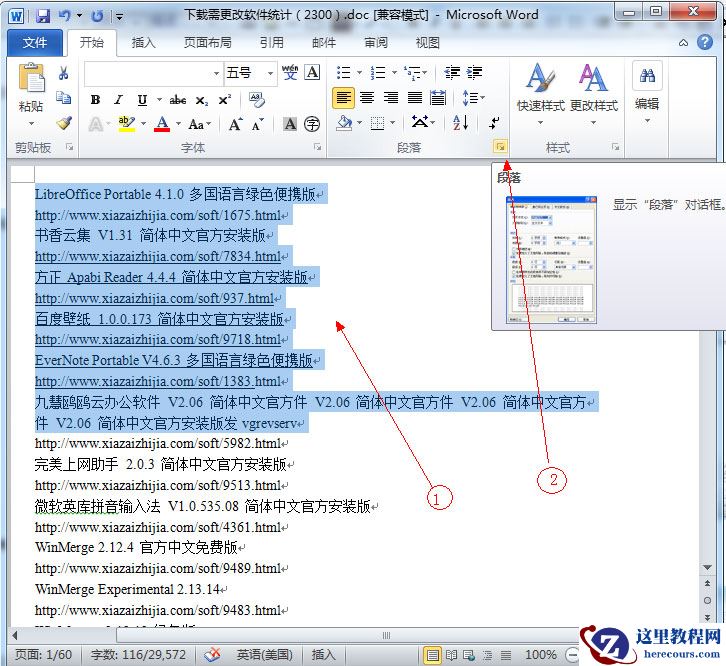Switch to the 插入 Insert tab
This screenshot has width=726, height=666.
[x=143, y=43]
